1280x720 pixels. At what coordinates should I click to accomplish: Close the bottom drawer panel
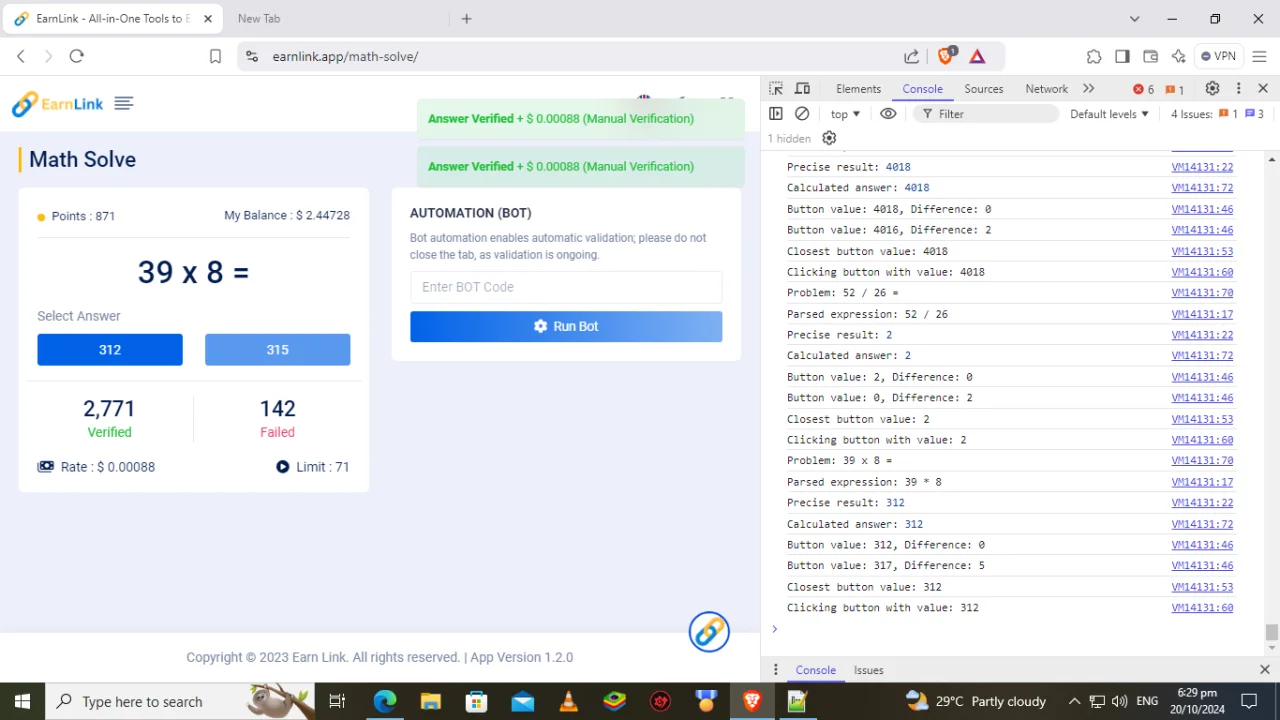(1264, 670)
